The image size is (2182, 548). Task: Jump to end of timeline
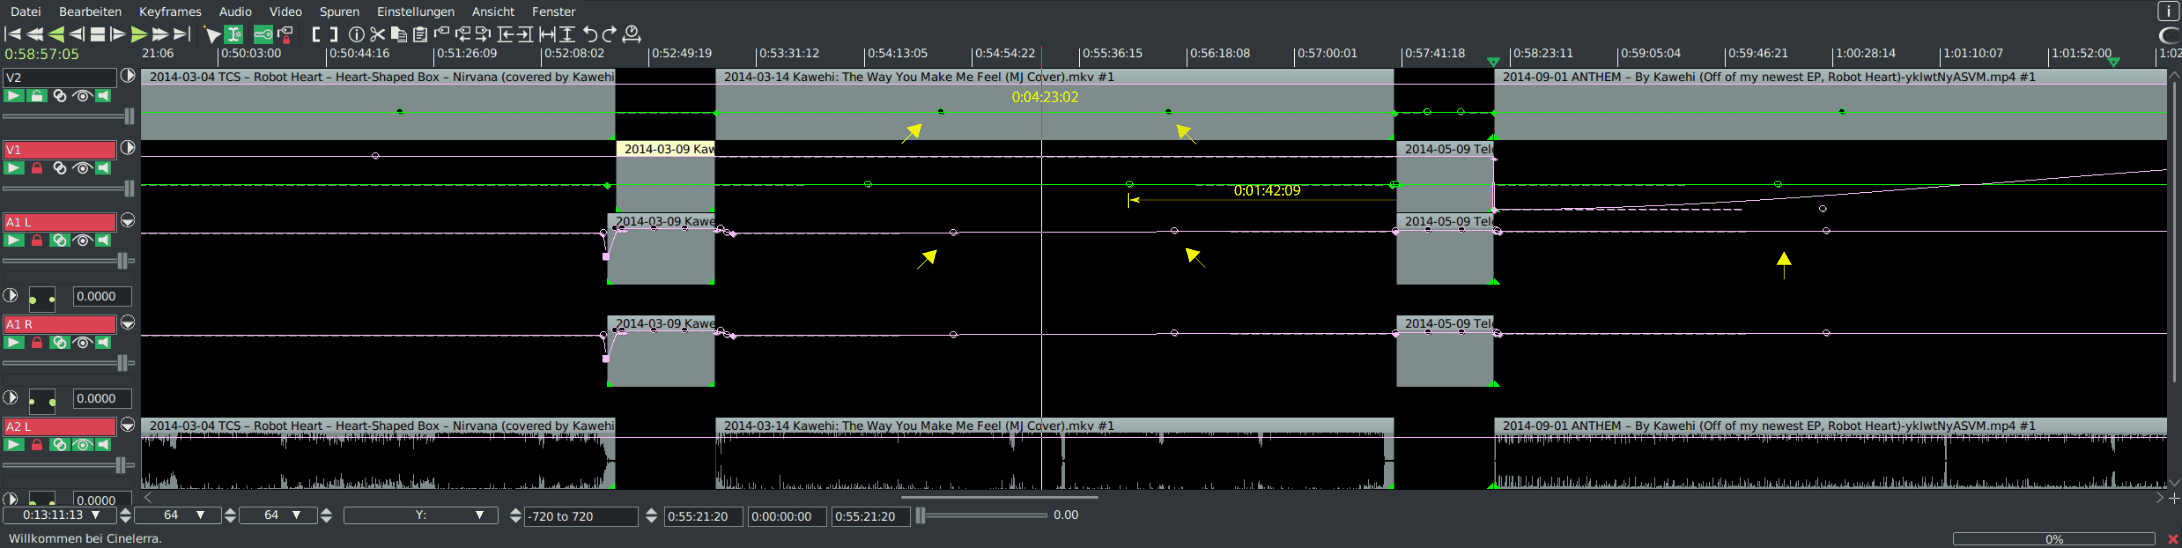tap(181, 34)
